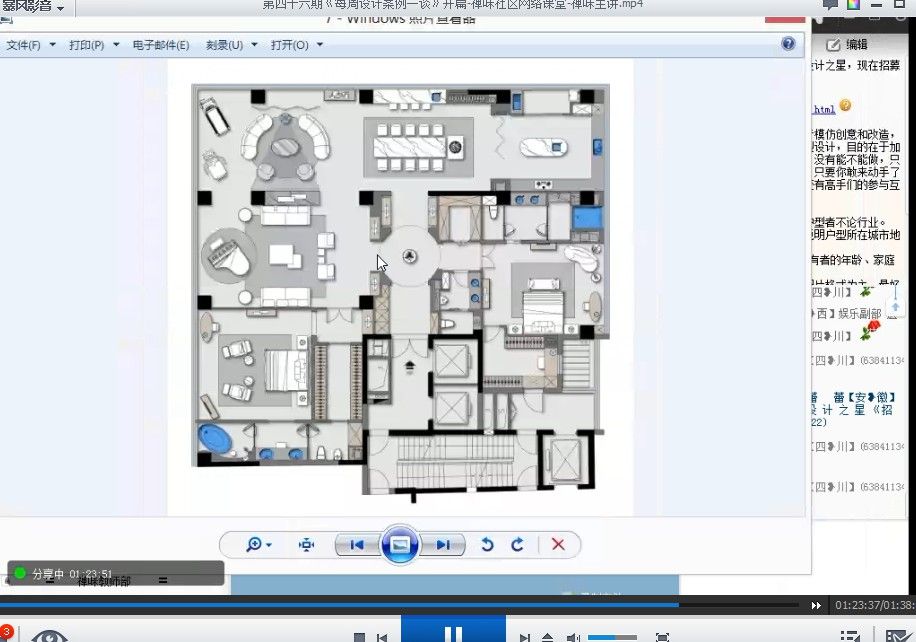Stop the video playback

(x=360, y=637)
